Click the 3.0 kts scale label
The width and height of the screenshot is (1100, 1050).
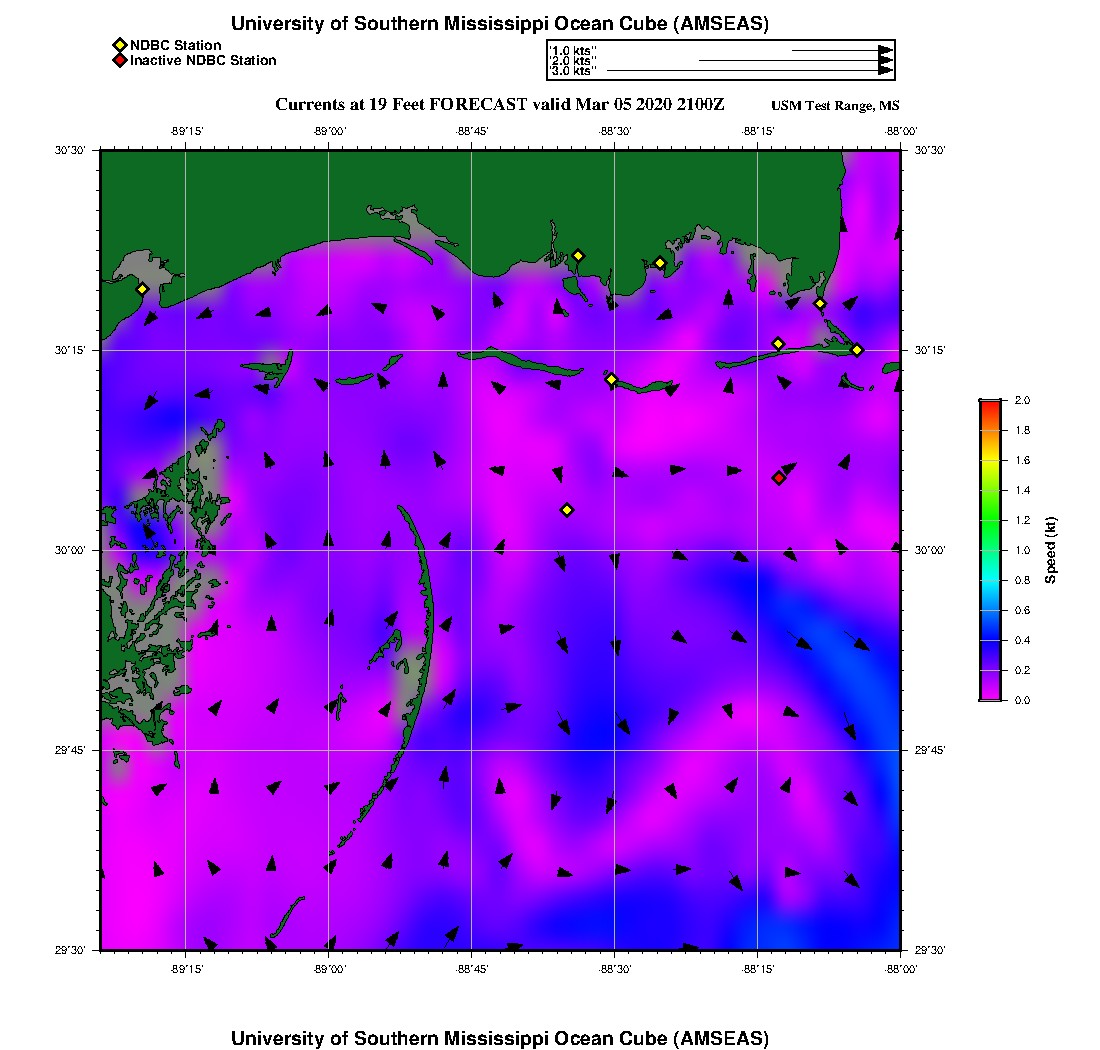click(x=573, y=71)
